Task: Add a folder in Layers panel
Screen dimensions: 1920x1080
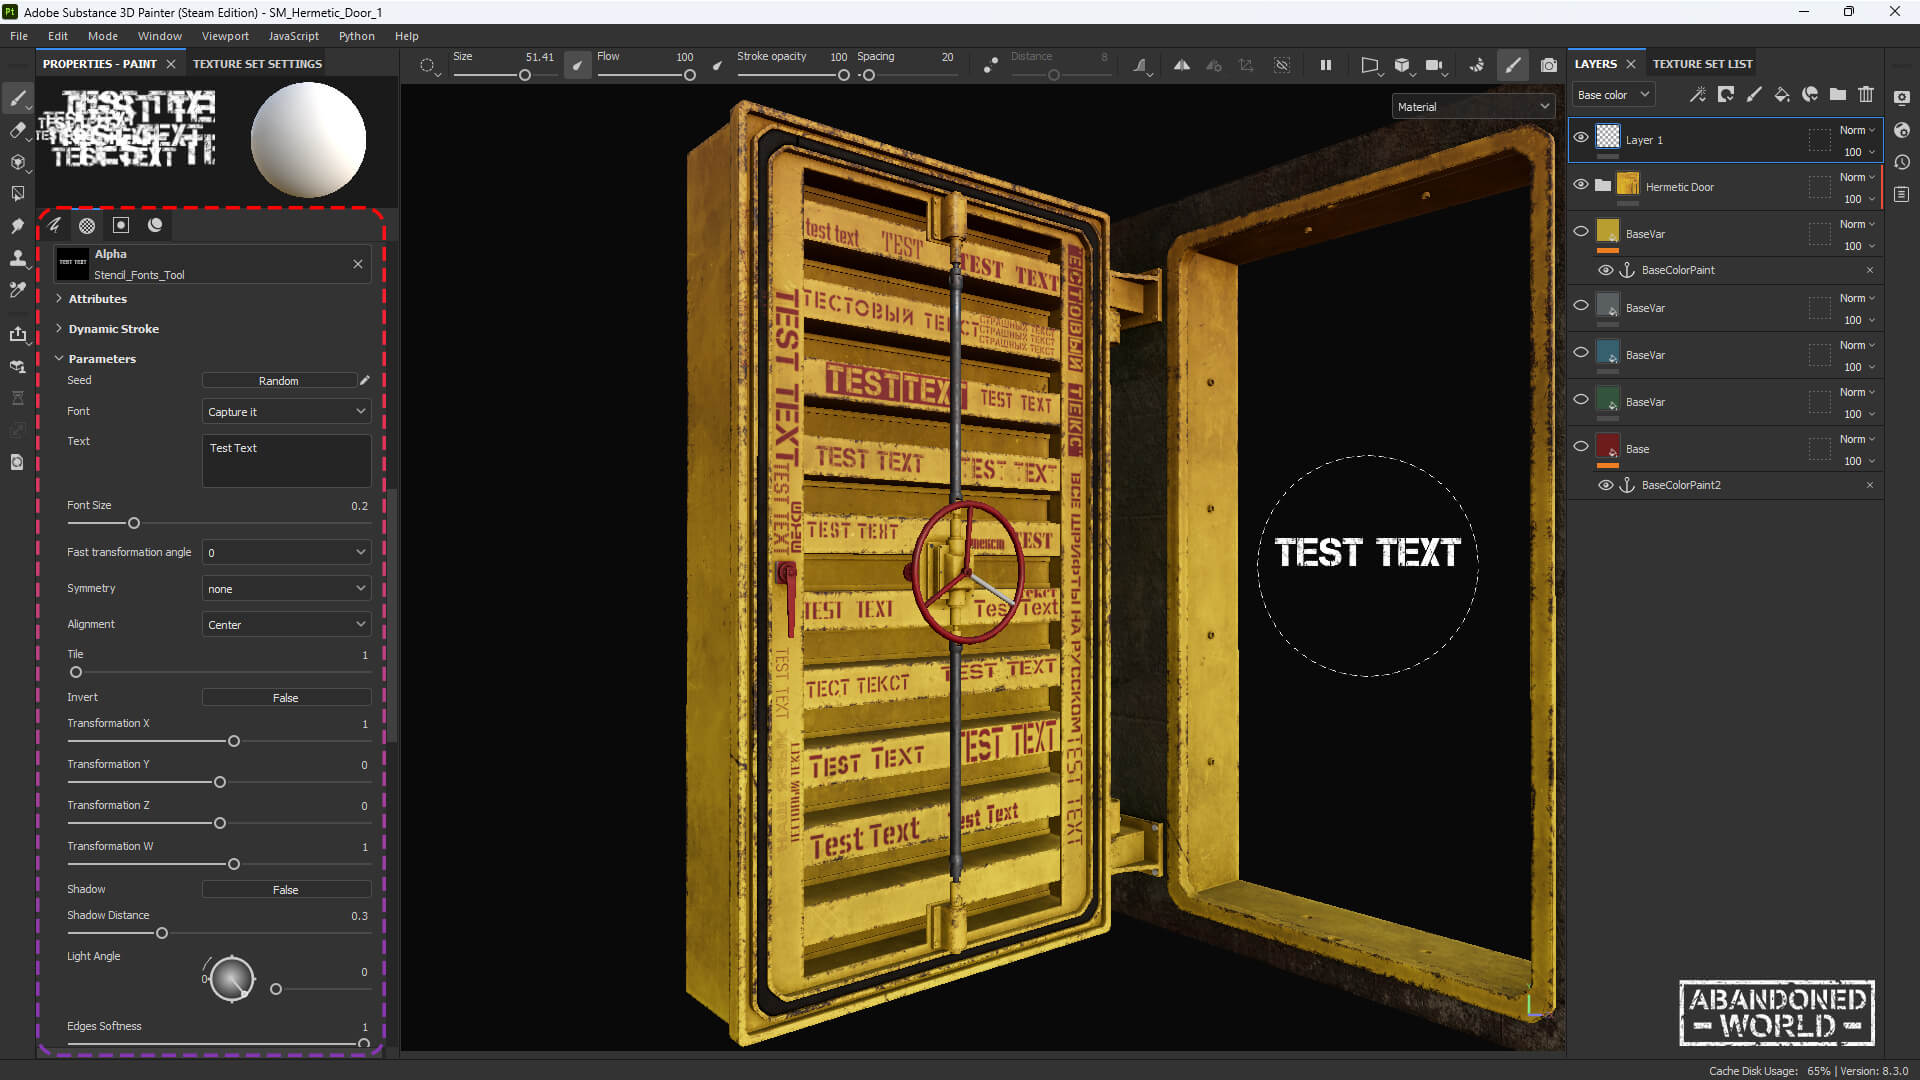Action: [1838, 95]
